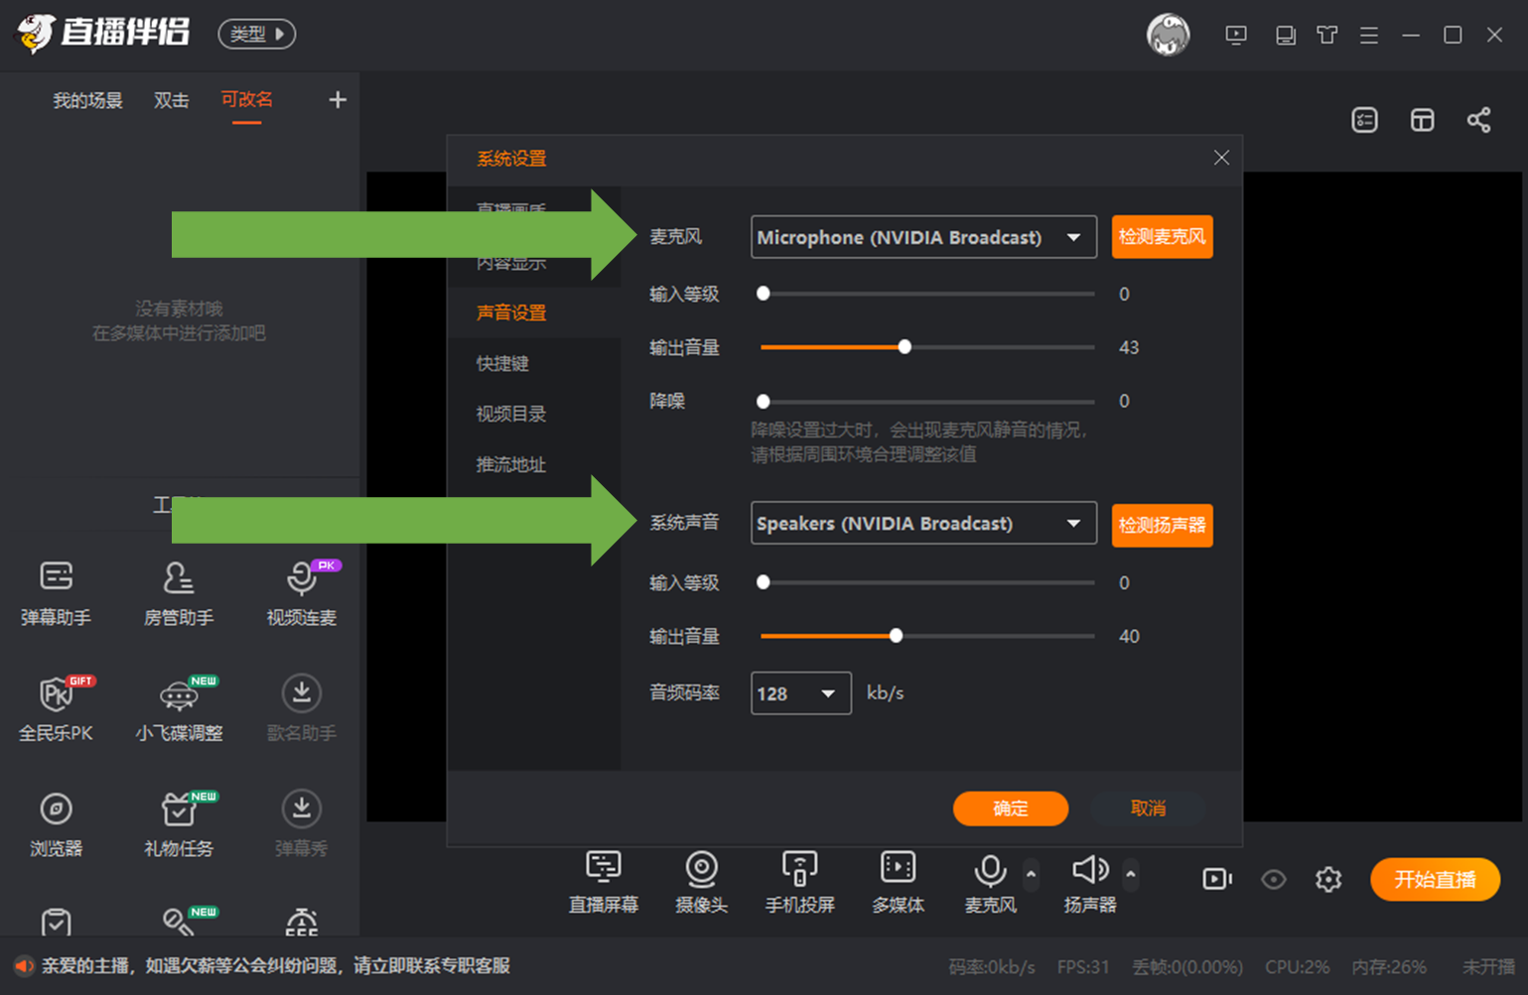
Task: Click 开始直播 to start streaming
Action: [1434, 879]
